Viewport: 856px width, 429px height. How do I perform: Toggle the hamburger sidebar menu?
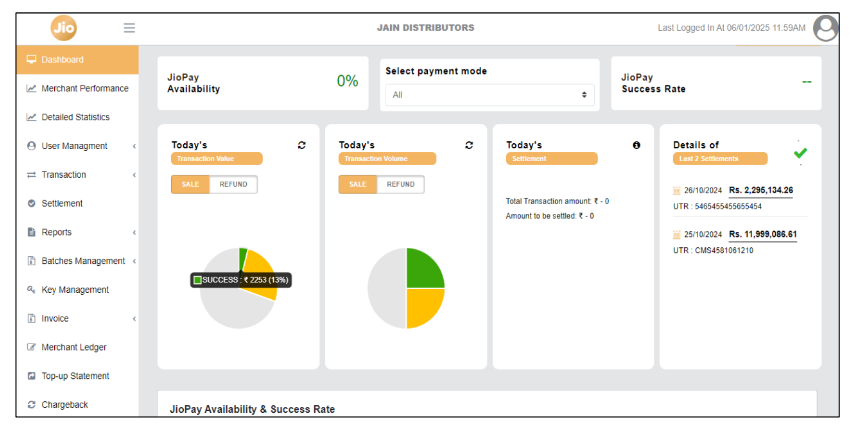click(x=129, y=28)
